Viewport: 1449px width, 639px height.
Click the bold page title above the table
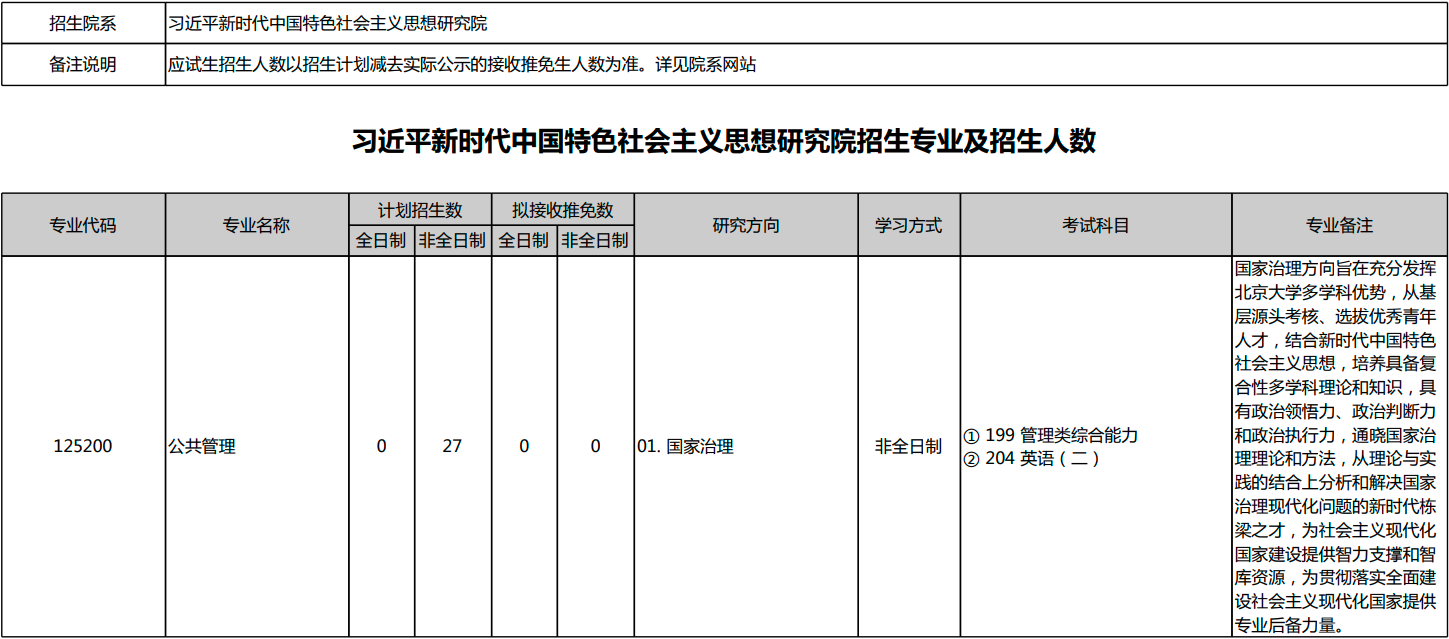coord(724,142)
